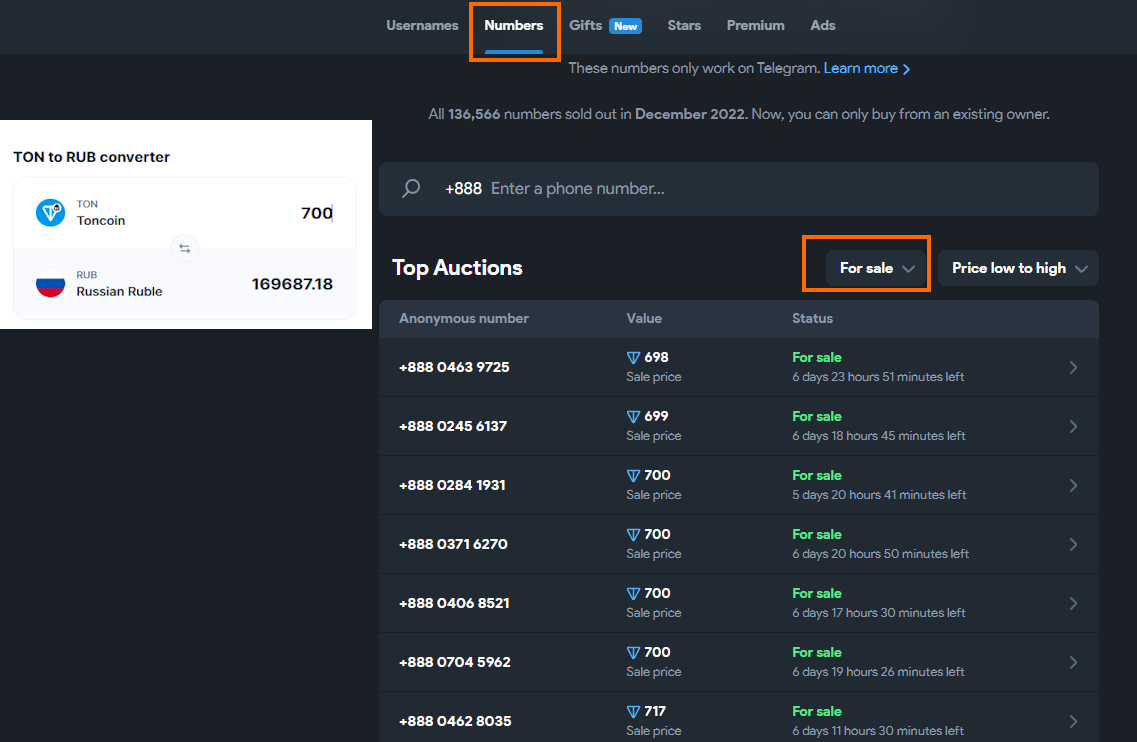Click the TON icon beside value 699
Screen dimensions: 1137x742
[633, 416]
